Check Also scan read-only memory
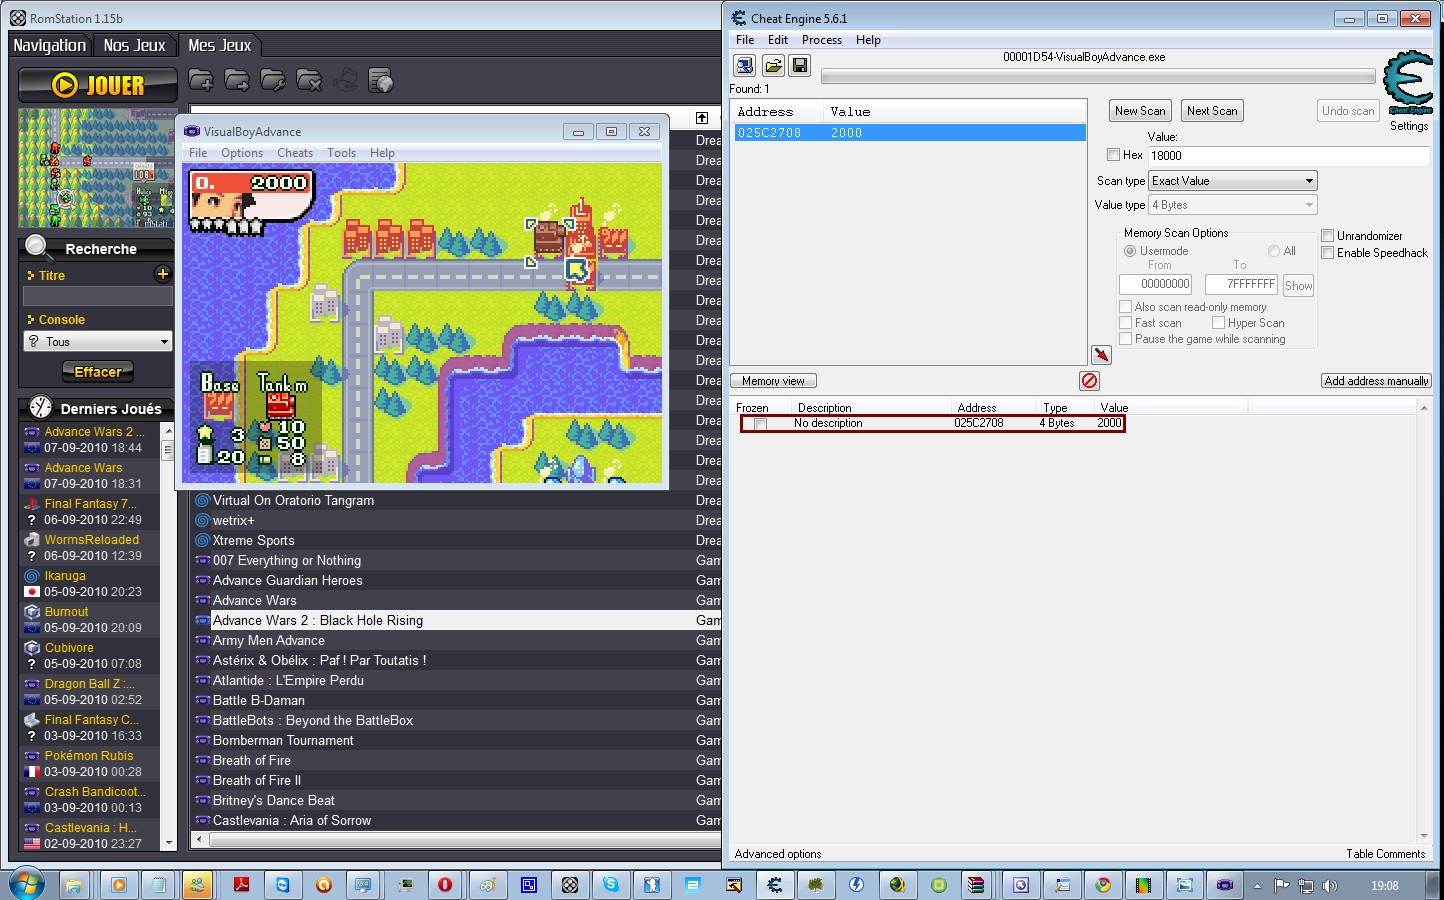1444x900 pixels. pos(1125,307)
